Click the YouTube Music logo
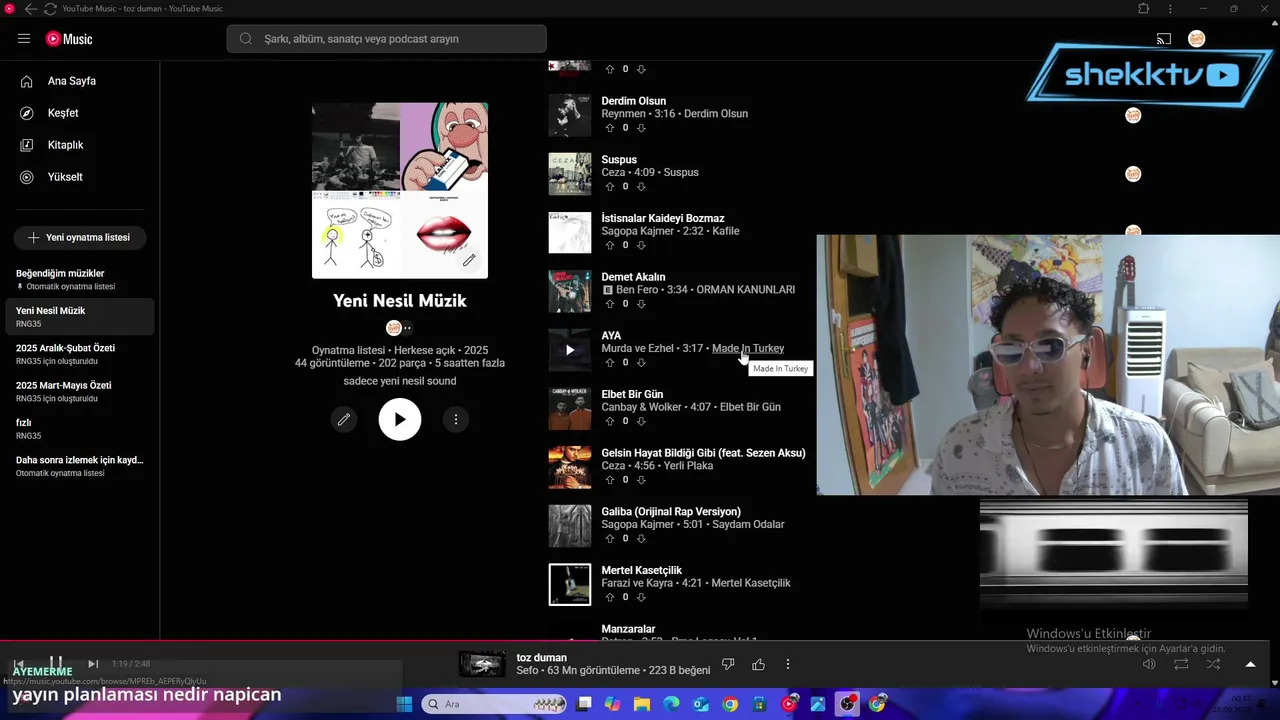The image size is (1280, 720). pos(69,39)
